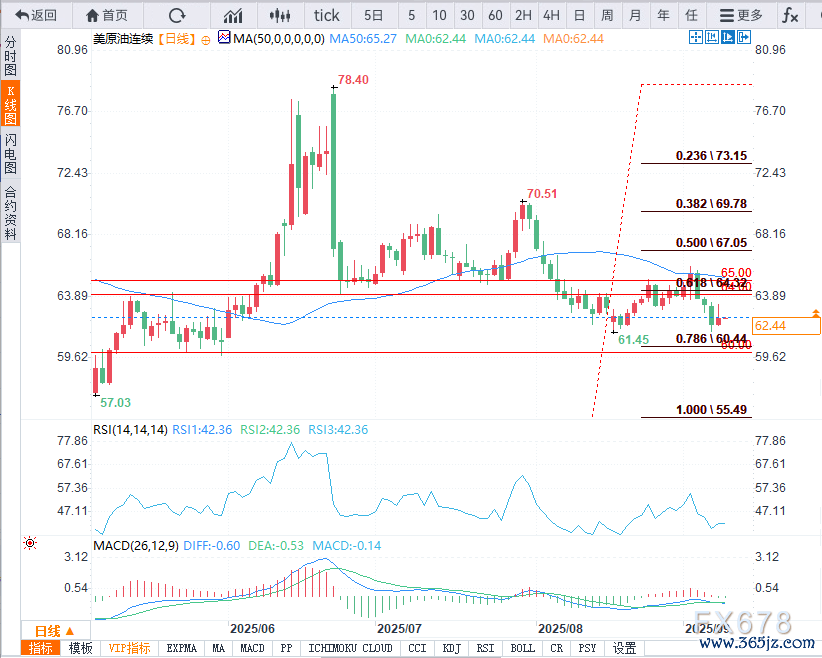
Task: Switch to the 分时图 side tab
Action: (10, 59)
